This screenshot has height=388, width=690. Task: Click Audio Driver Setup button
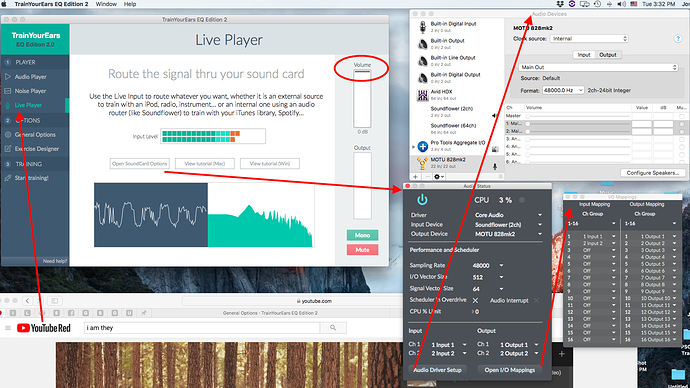(437, 370)
